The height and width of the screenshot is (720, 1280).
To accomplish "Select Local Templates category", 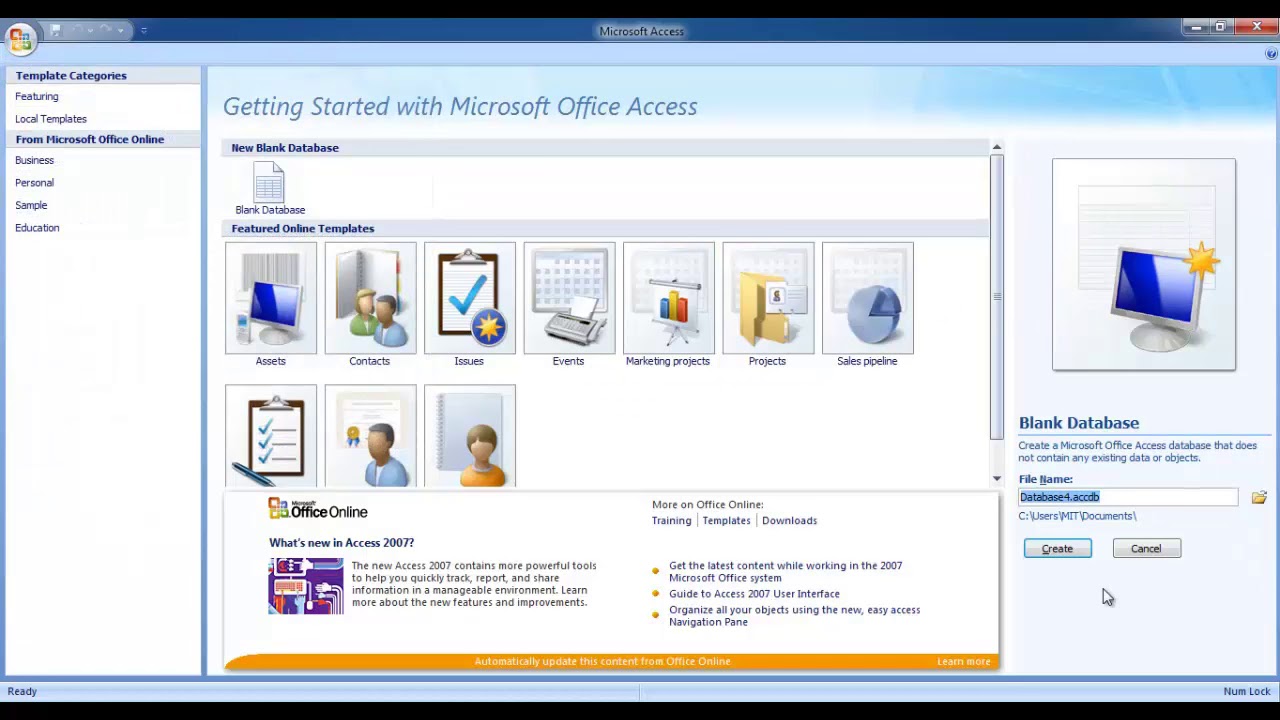I will click(x=51, y=119).
